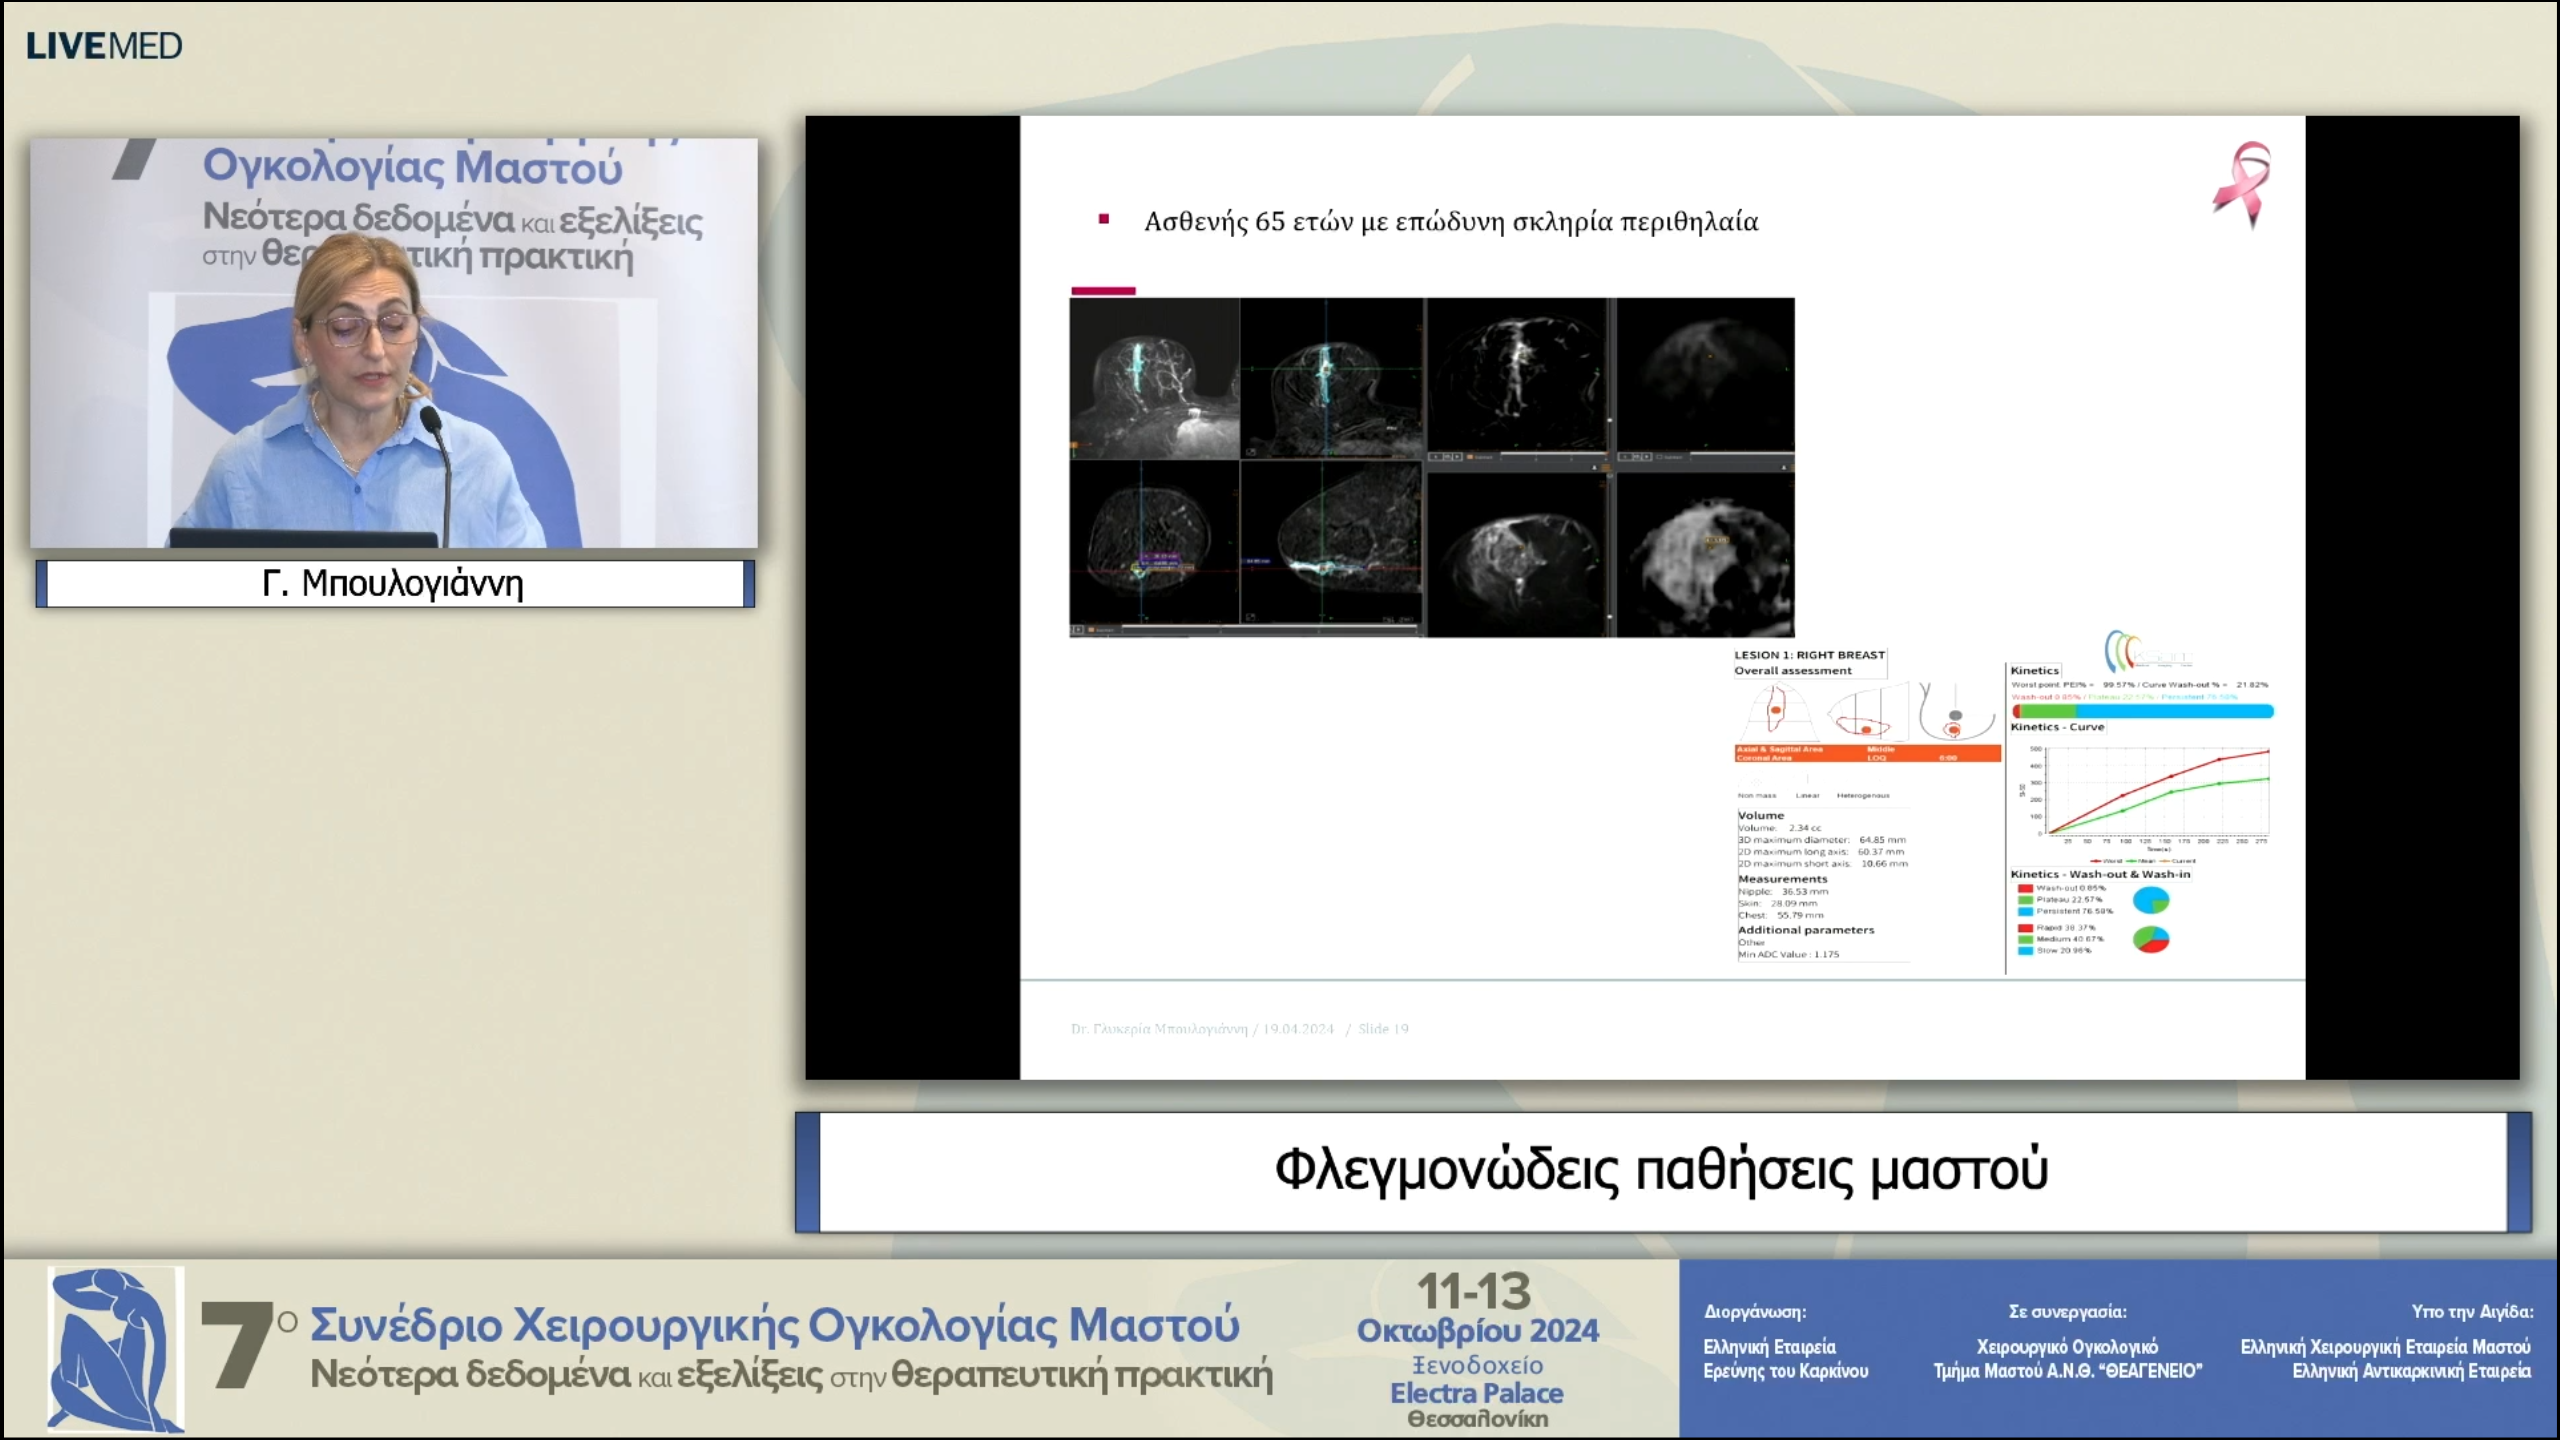
Task: Click the imaging center logo above Kinetics
Action: [x=2148, y=651]
